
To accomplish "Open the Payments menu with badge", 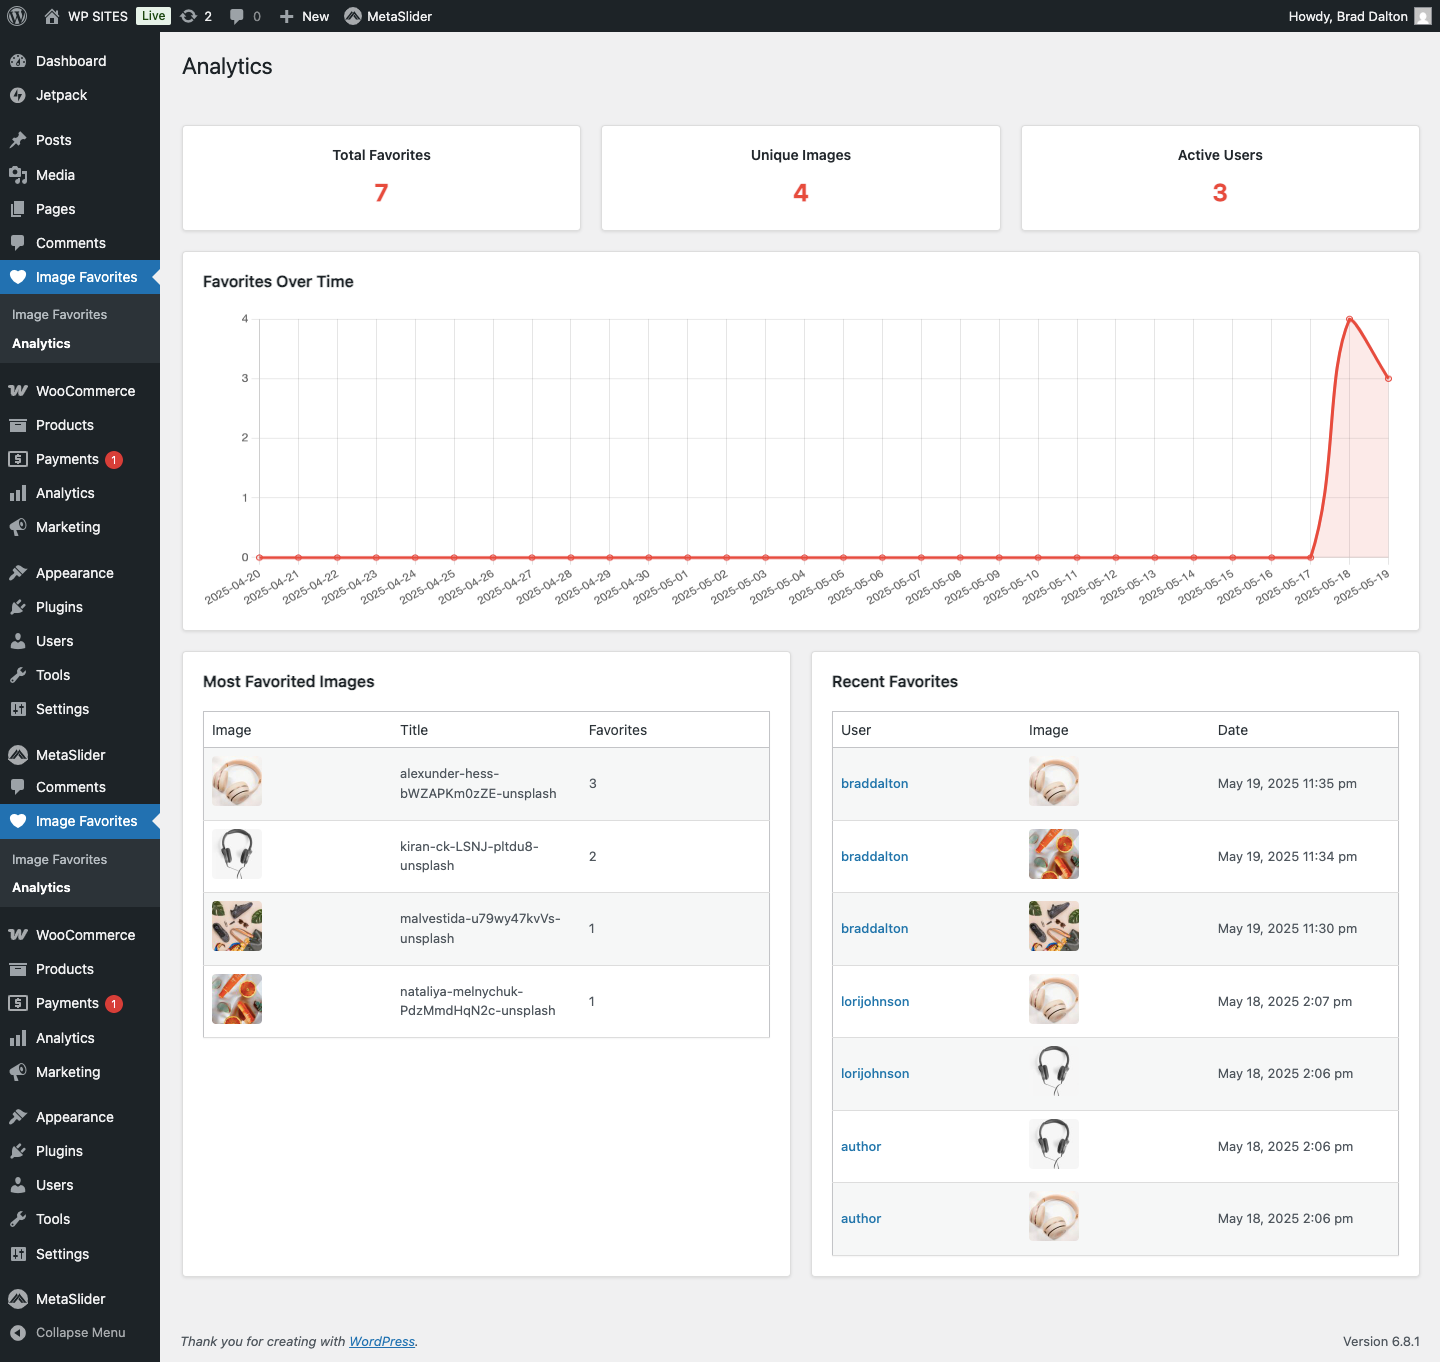I will 67,459.
